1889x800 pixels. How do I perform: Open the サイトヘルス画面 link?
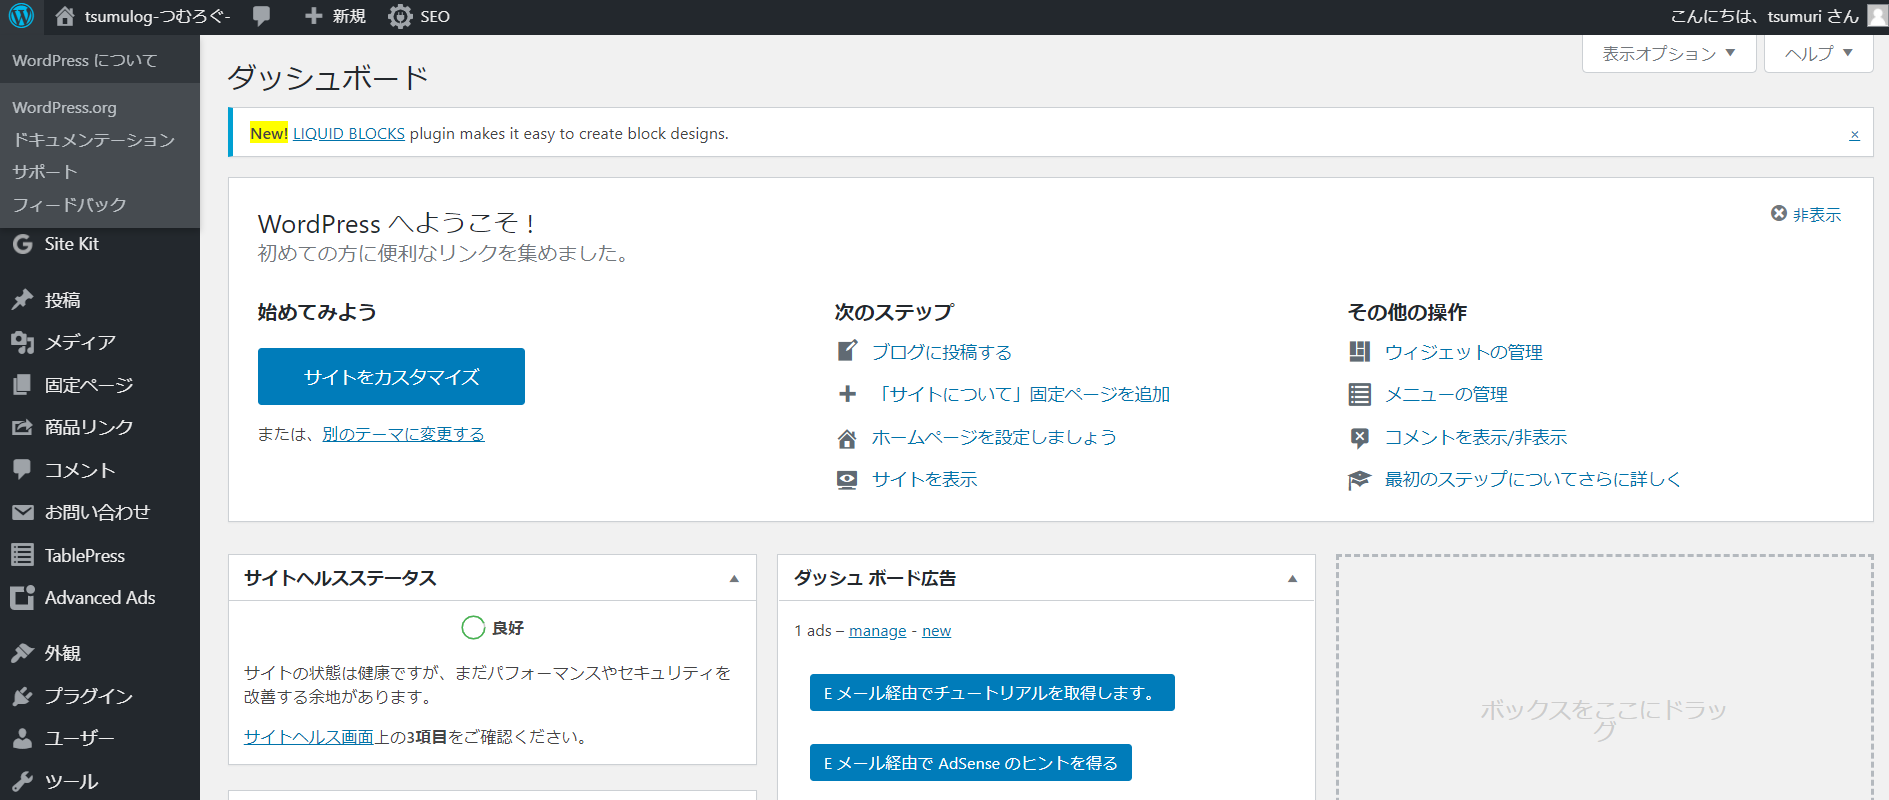[x=309, y=737]
